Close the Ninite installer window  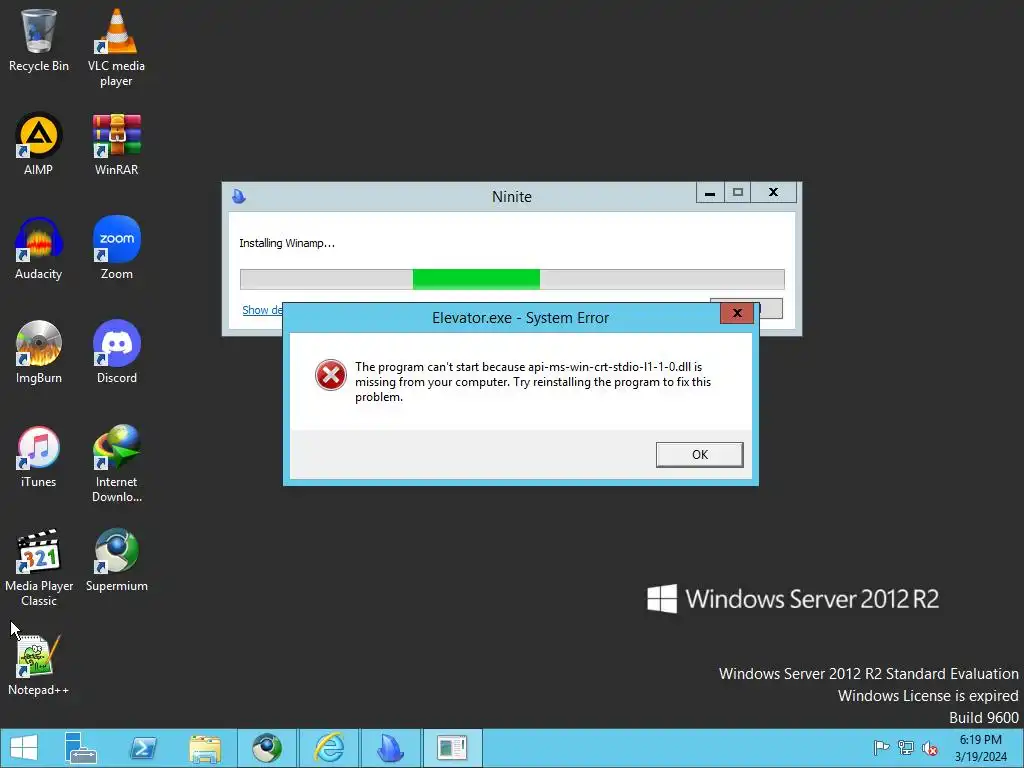point(774,193)
